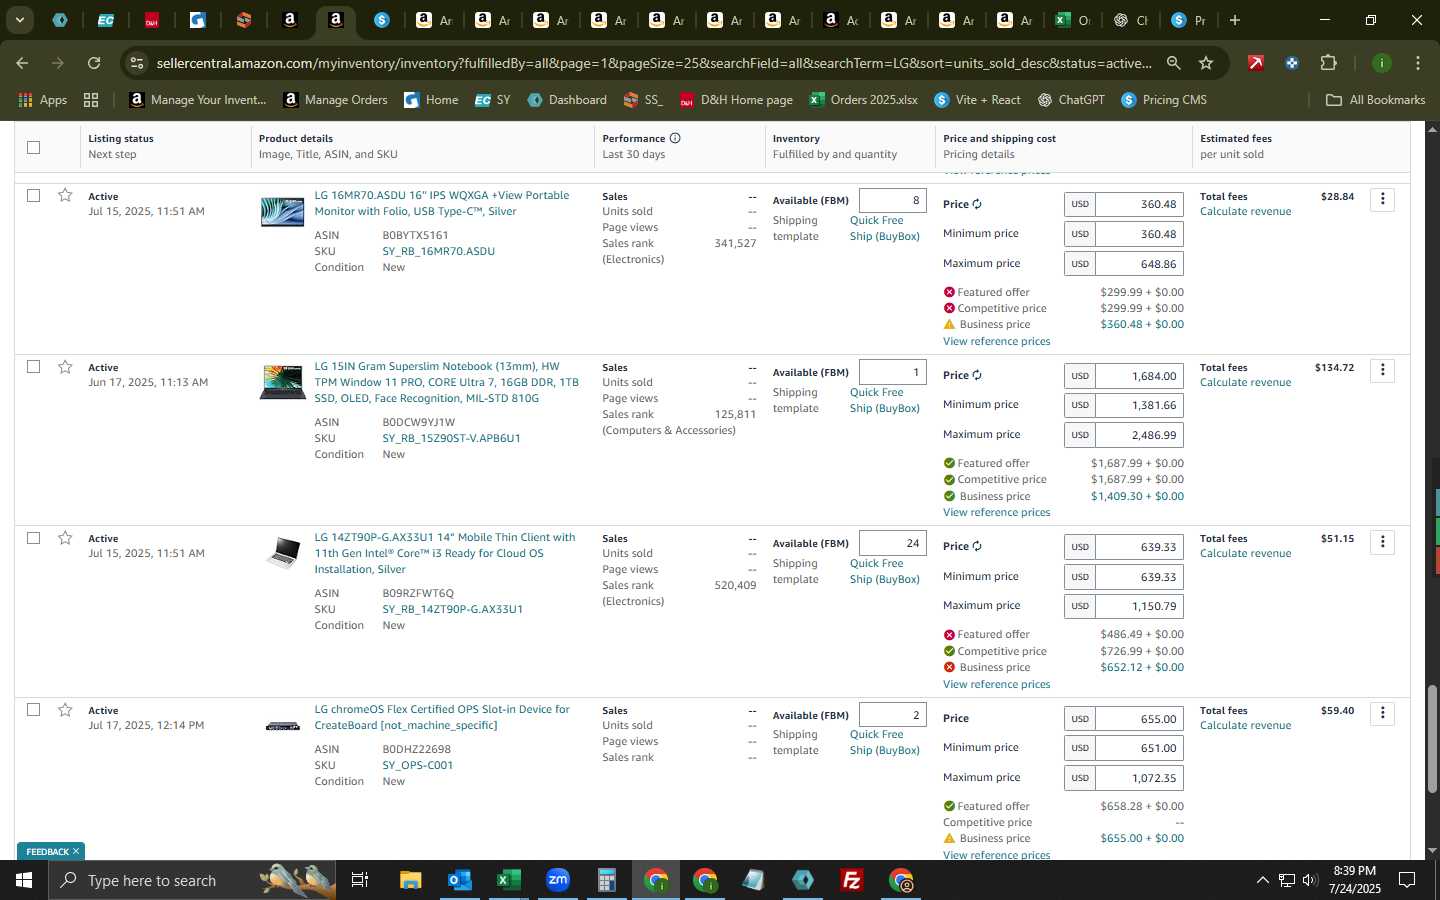
Task: Star the LG 14ZT90P-G.AX33U1 listing
Action: tap(65, 538)
